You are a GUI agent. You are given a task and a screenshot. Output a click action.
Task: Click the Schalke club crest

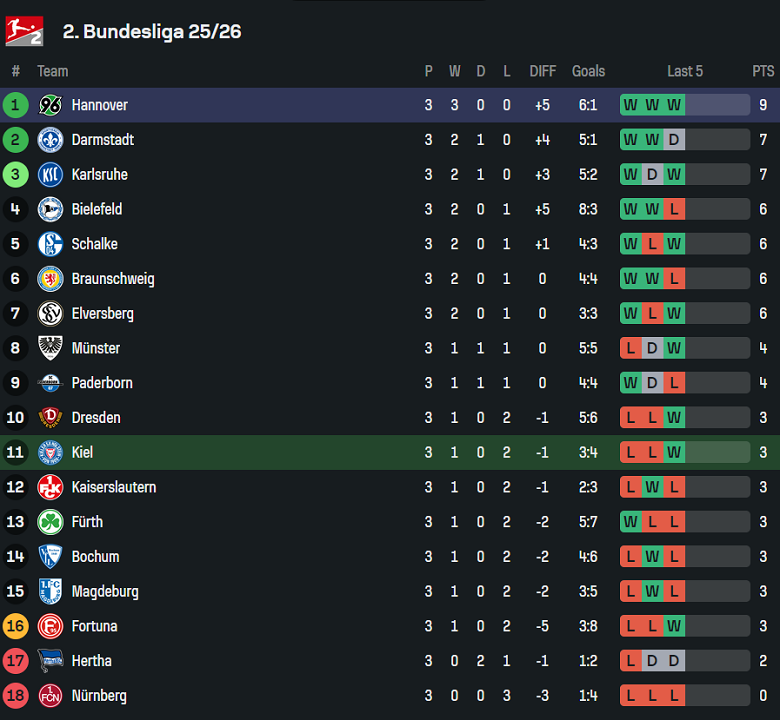tap(50, 244)
